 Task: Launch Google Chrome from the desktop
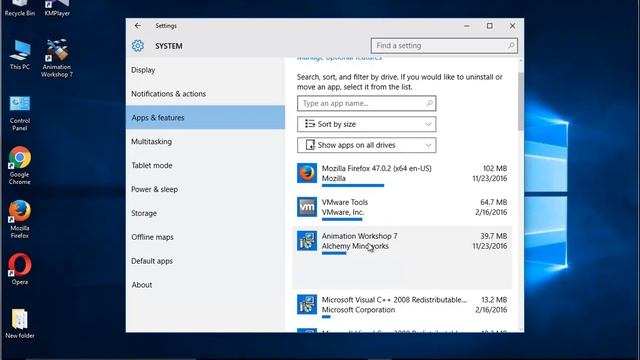click(x=20, y=166)
